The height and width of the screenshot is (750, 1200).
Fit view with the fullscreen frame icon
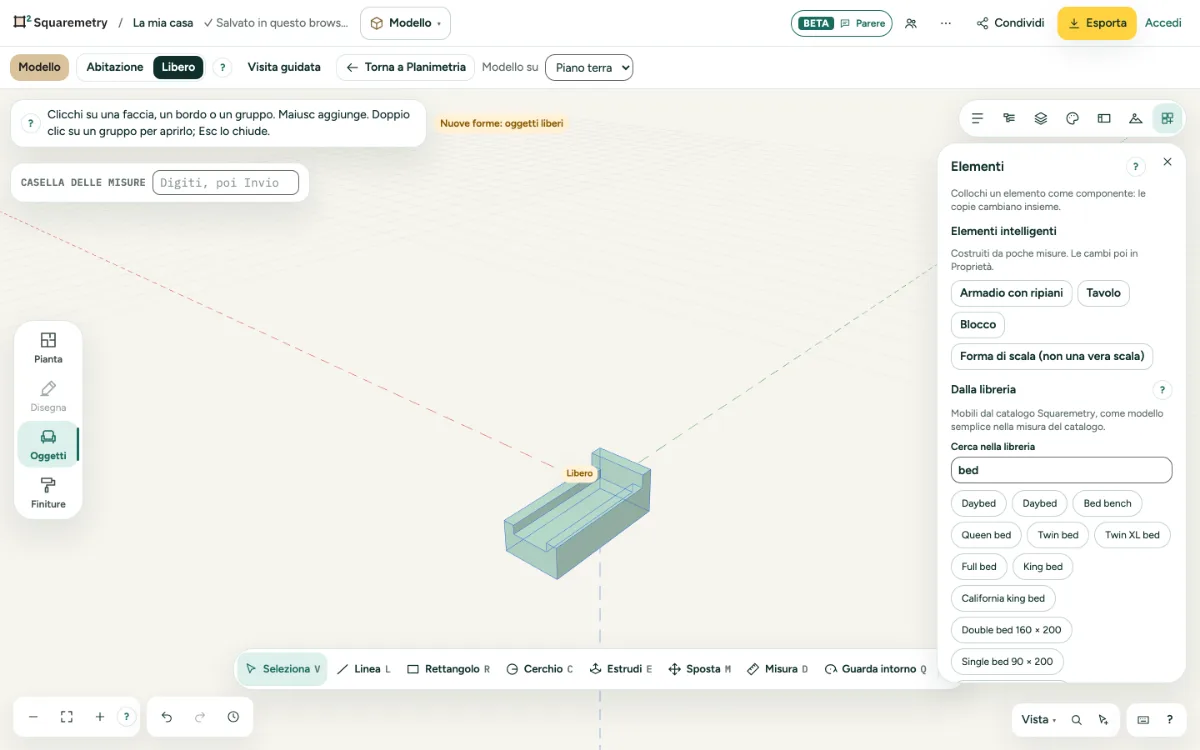(67, 717)
